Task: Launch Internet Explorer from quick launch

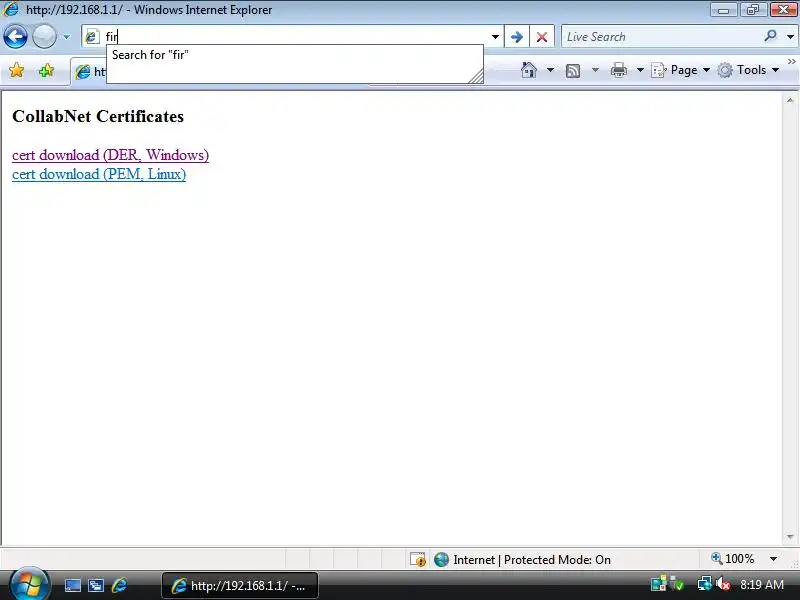Action: (x=119, y=585)
